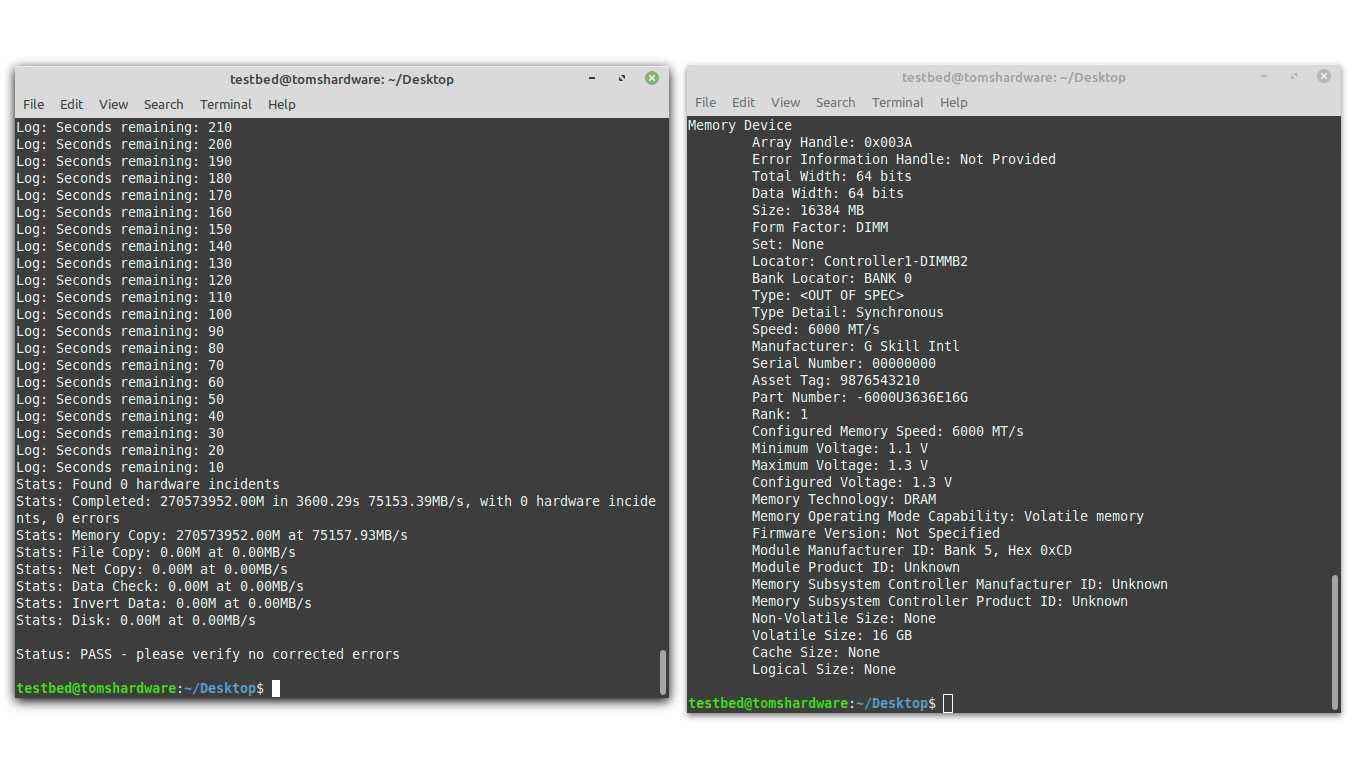The width and height of the screenshot is (1356, 763).
Task: Open Help menu in left terminal
Action: [282, 104]
